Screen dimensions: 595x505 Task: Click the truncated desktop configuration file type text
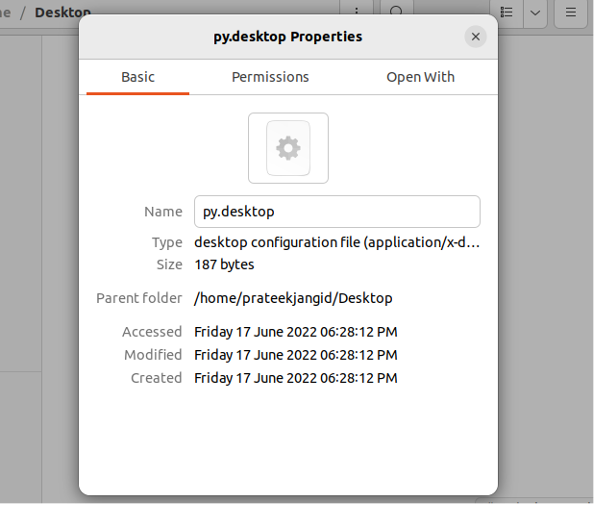[337, 242]
